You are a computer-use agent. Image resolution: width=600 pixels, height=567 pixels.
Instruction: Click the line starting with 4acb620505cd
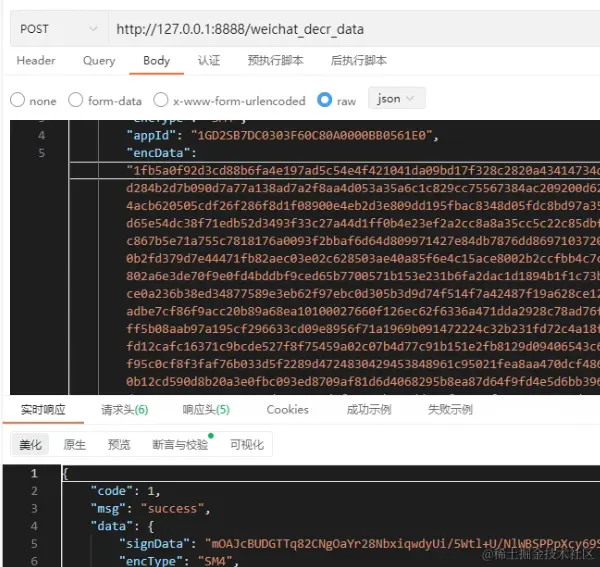(x=363, y=206)
